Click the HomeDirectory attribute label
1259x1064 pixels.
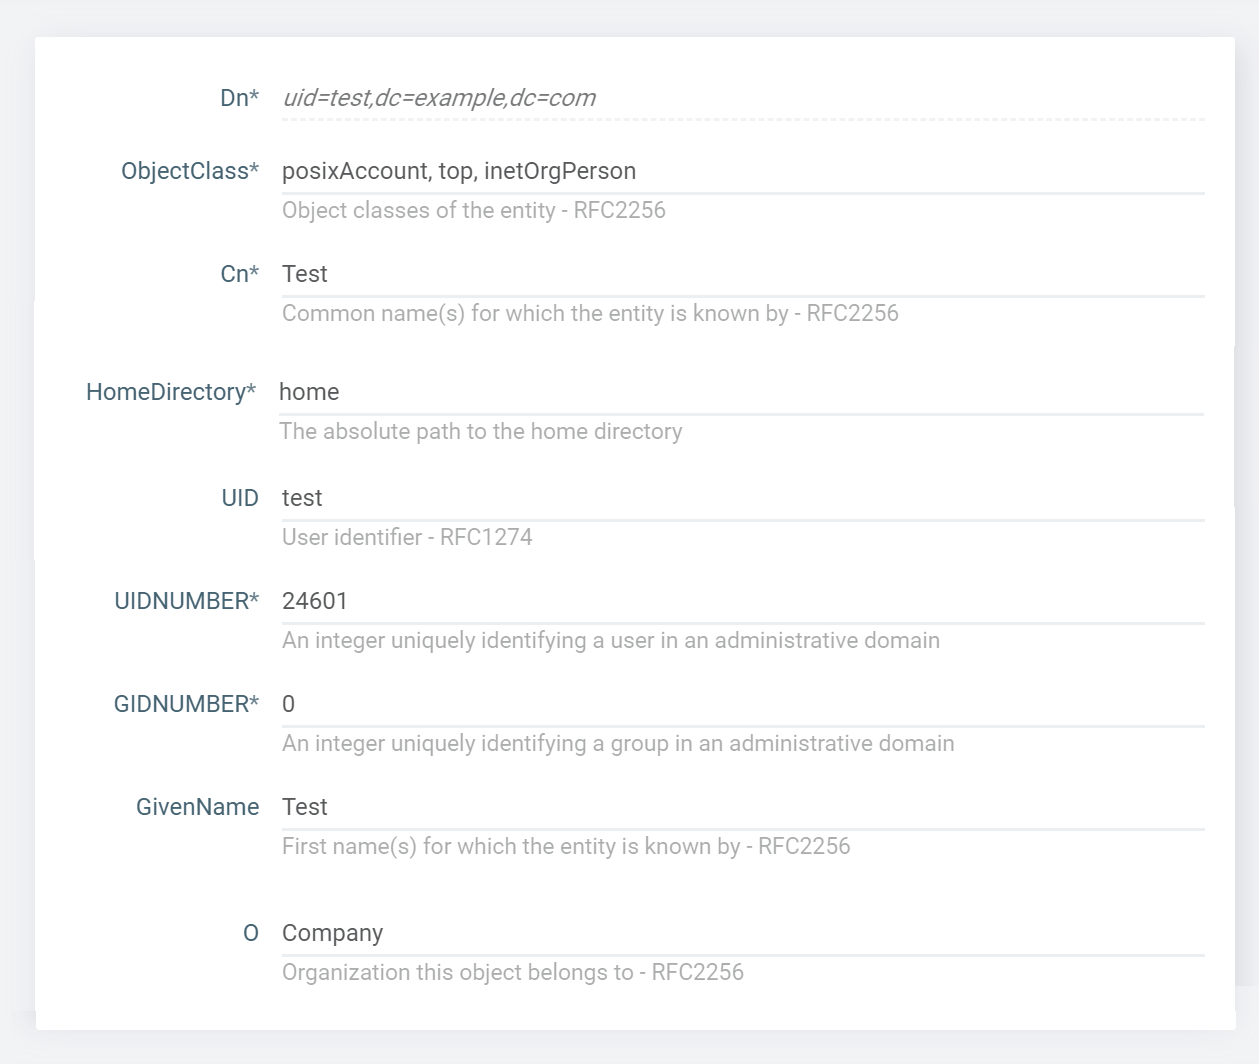coord(171,391)
